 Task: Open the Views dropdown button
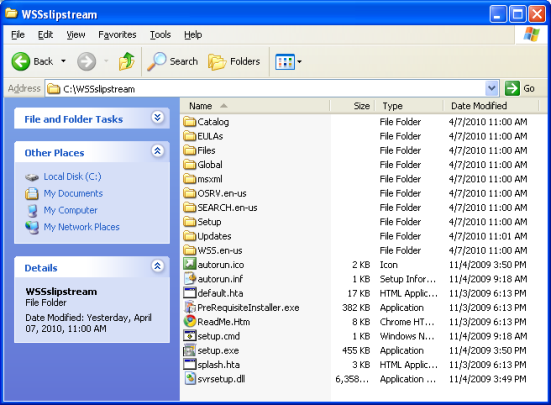click(288, 62)
